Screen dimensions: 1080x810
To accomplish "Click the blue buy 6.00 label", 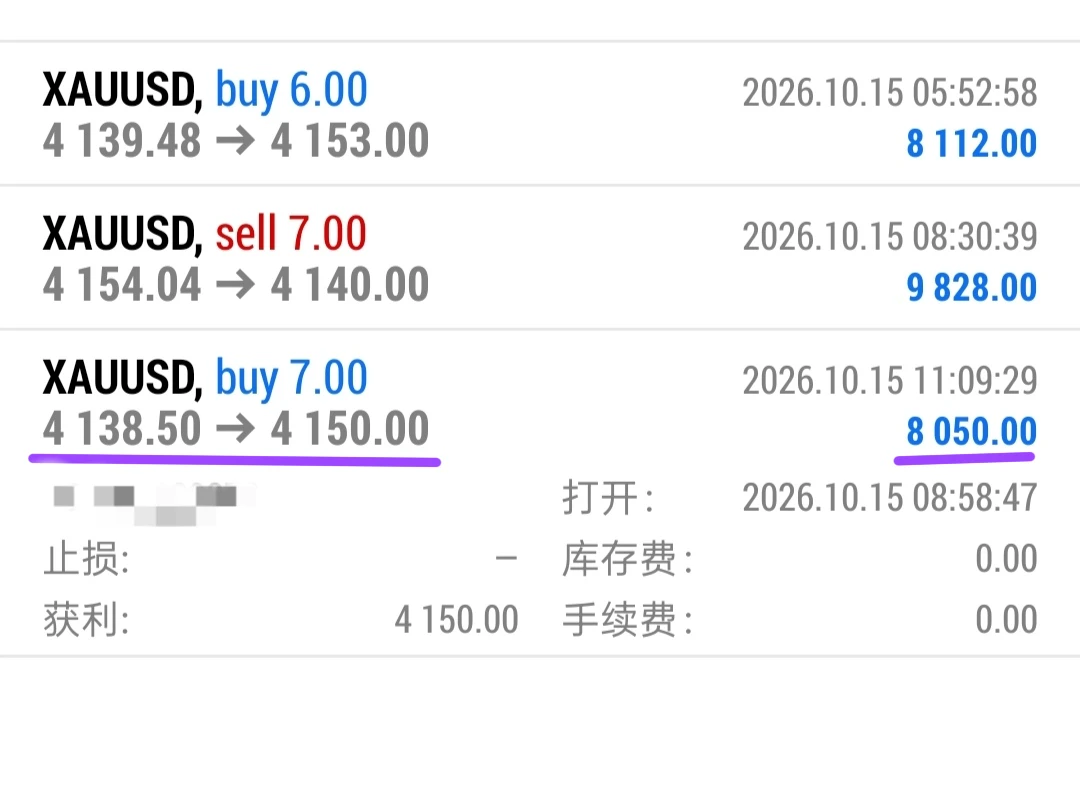I will (x=291, y=90).
